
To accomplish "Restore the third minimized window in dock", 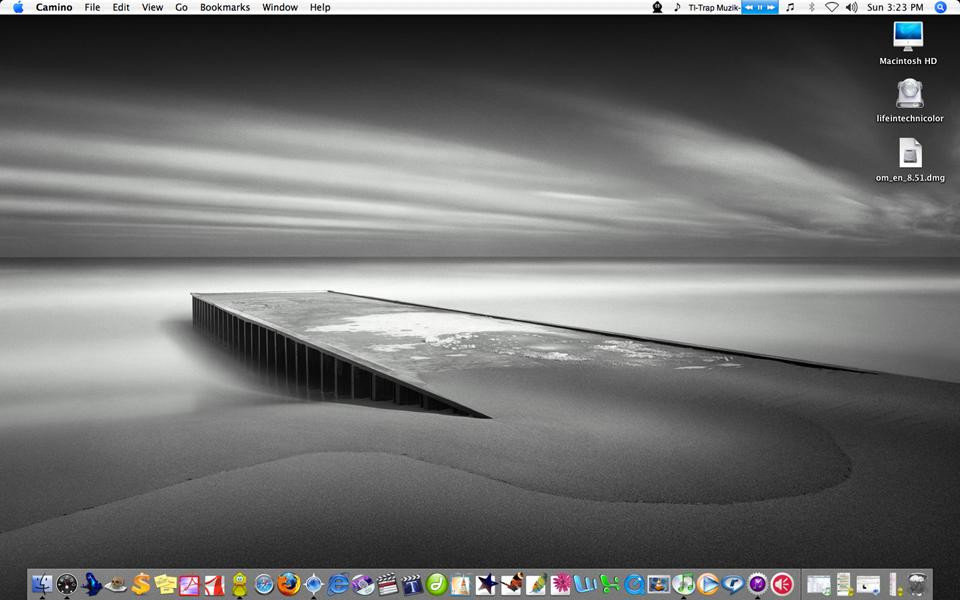I will point(868,585).
